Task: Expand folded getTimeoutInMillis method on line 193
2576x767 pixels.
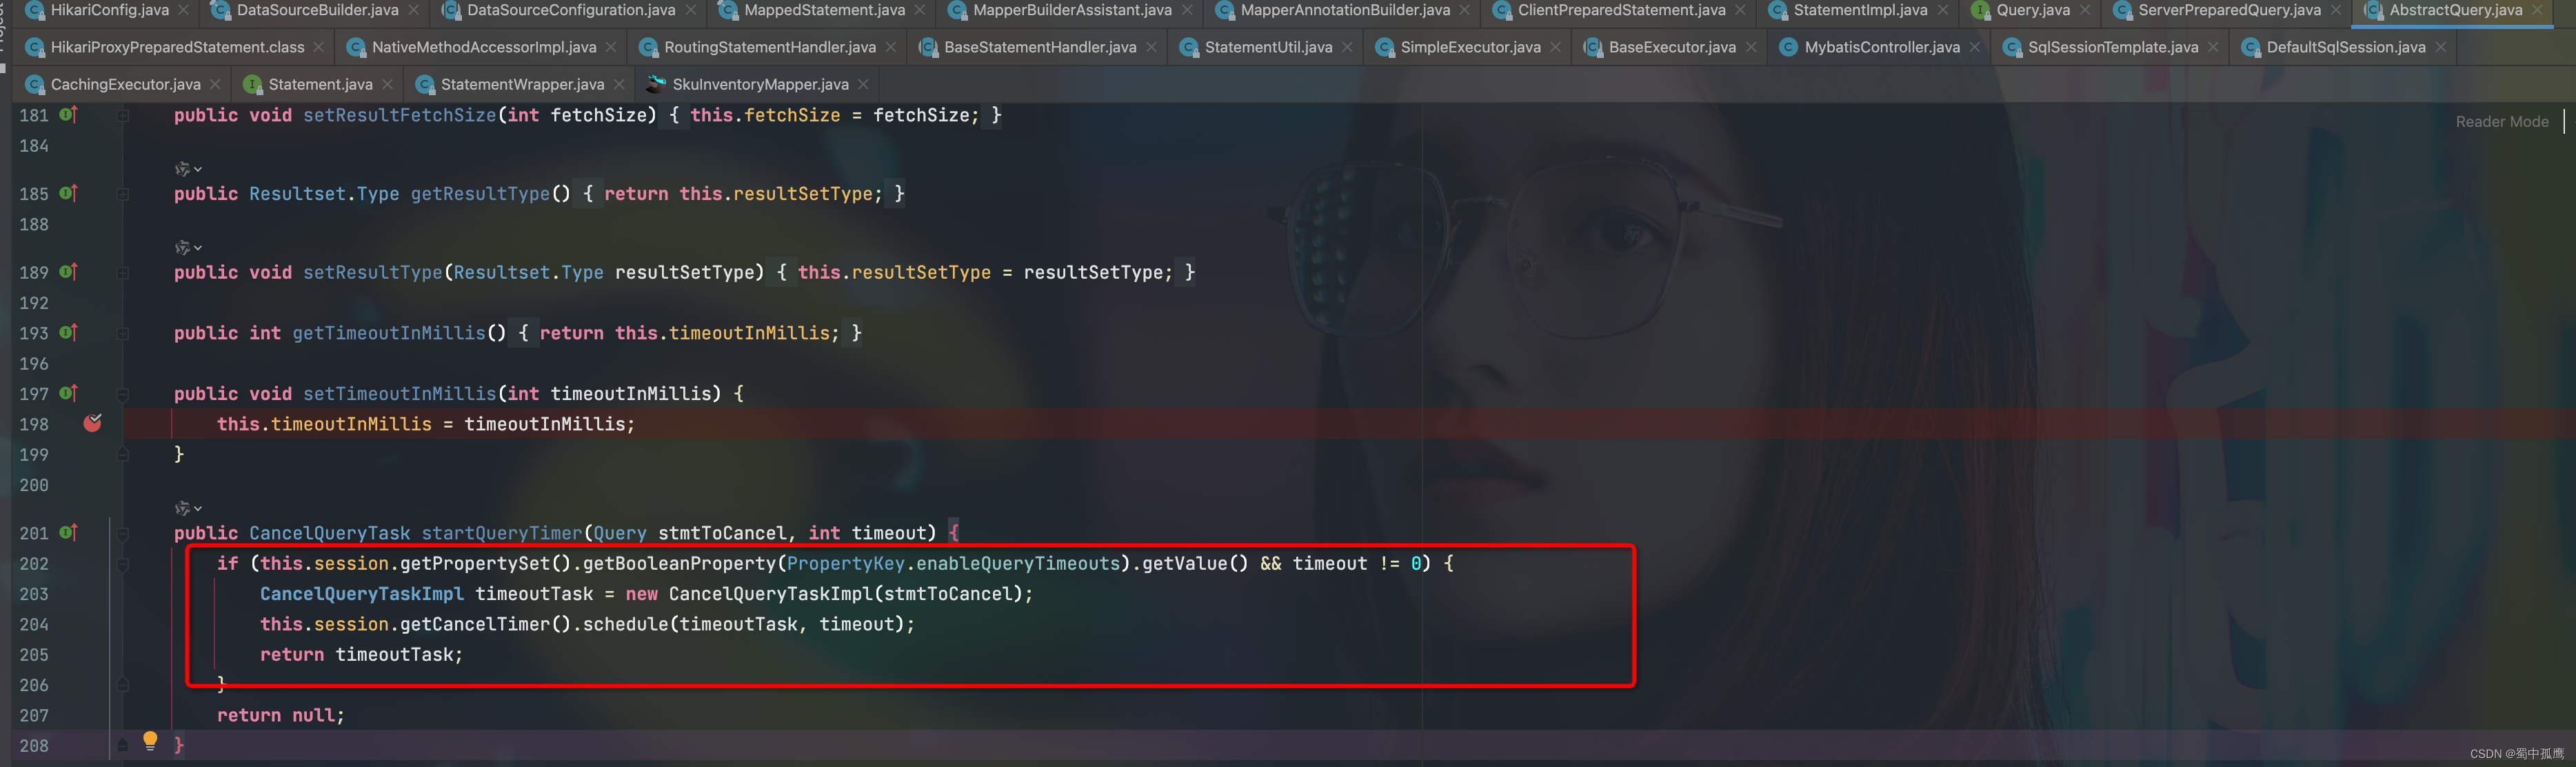Action: point(123,334)
